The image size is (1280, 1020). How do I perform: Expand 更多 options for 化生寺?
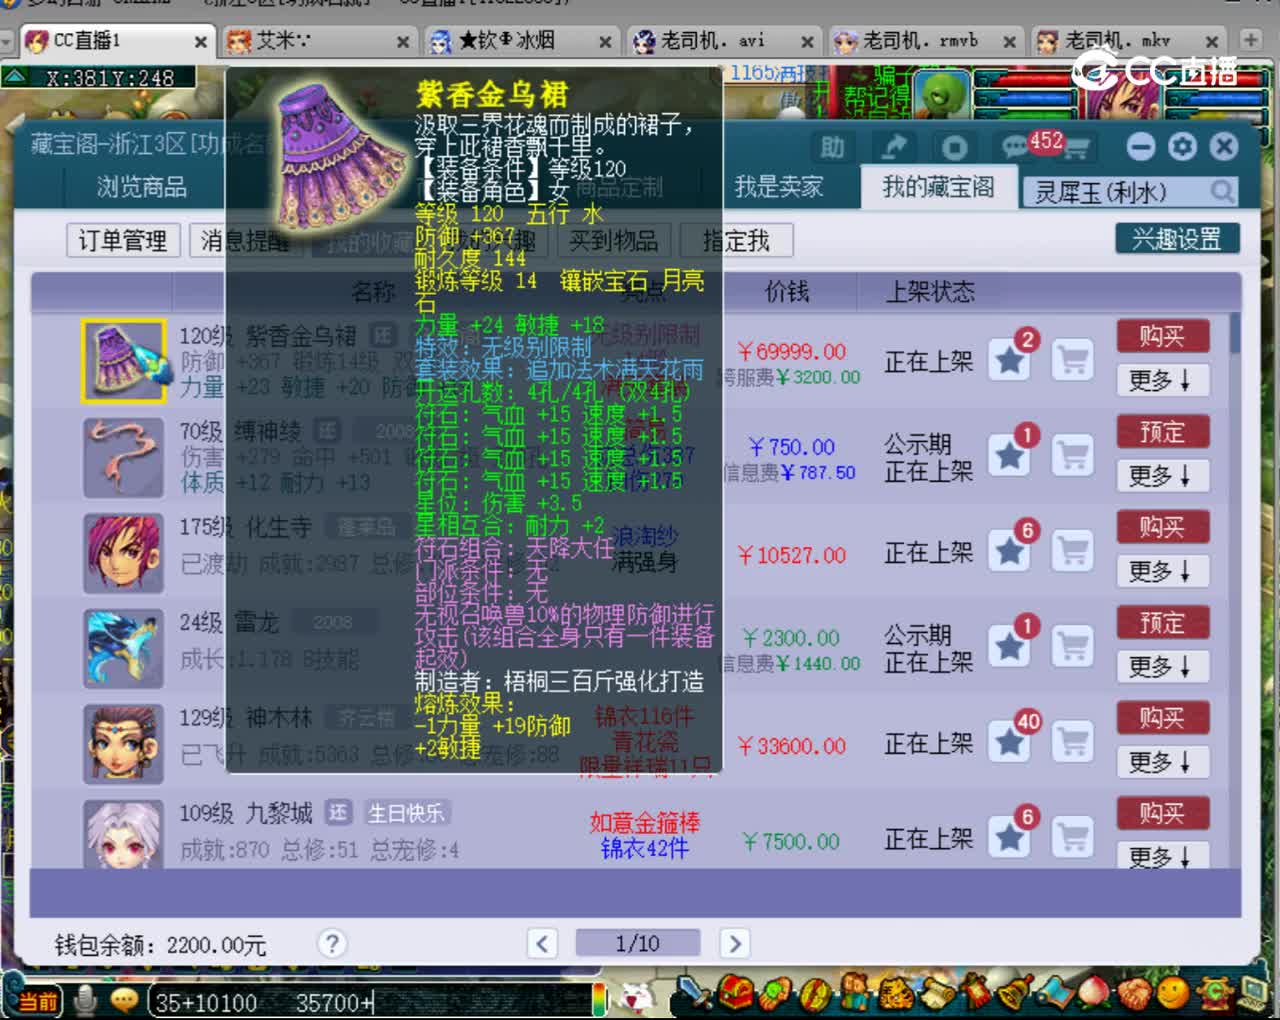pos(1162,571)
